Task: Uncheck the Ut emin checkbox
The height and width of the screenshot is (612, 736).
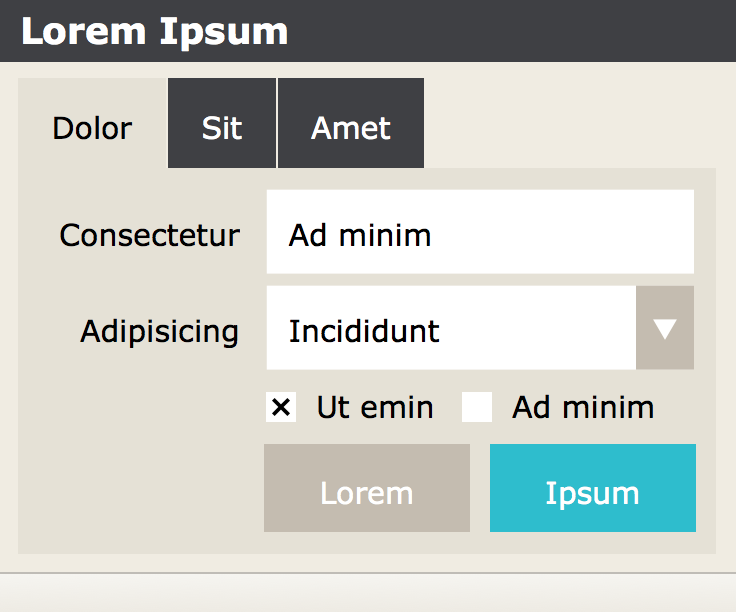Action: pos(281,407)
